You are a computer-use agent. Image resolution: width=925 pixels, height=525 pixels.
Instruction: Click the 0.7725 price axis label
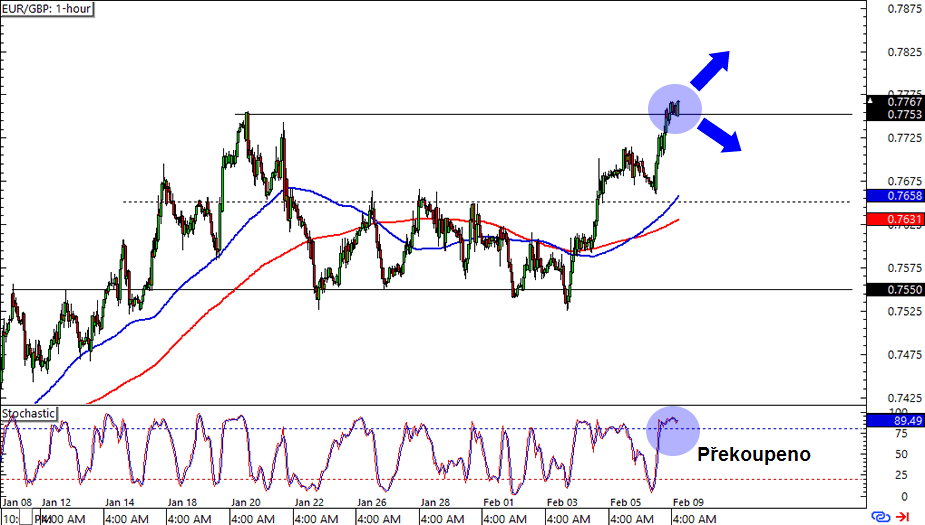(904, 138)
